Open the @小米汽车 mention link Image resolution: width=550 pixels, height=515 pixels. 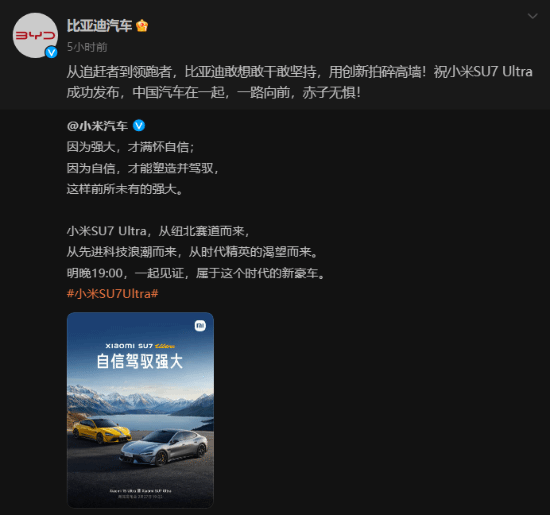(97, 126)
